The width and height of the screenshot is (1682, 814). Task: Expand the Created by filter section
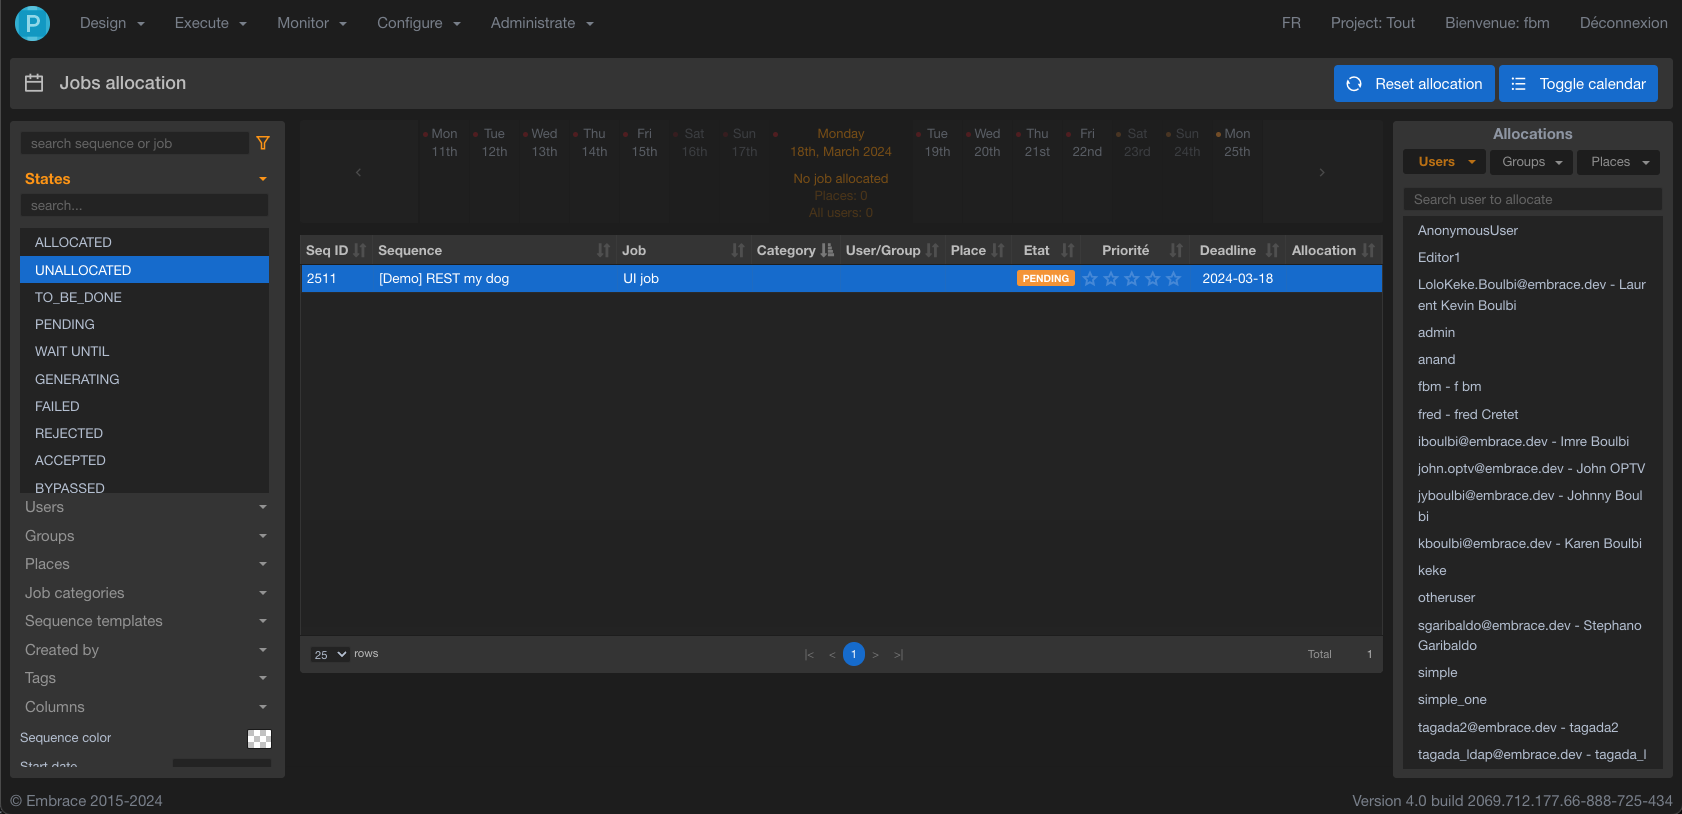(x=146, y=650)
